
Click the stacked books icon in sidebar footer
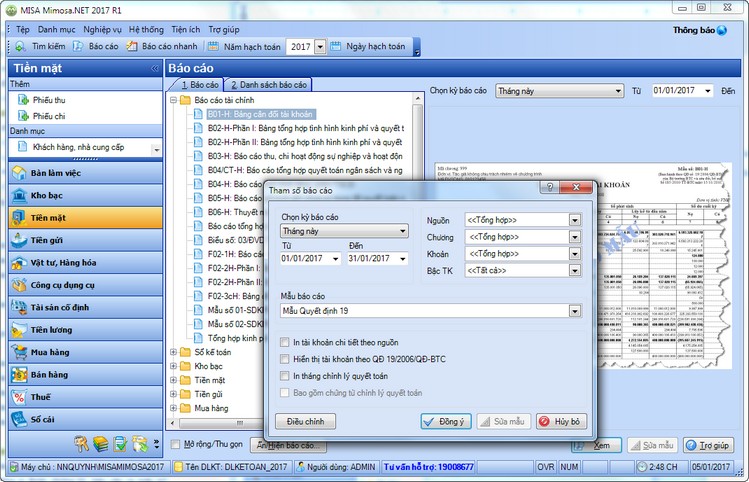click(x=100, y=444)
